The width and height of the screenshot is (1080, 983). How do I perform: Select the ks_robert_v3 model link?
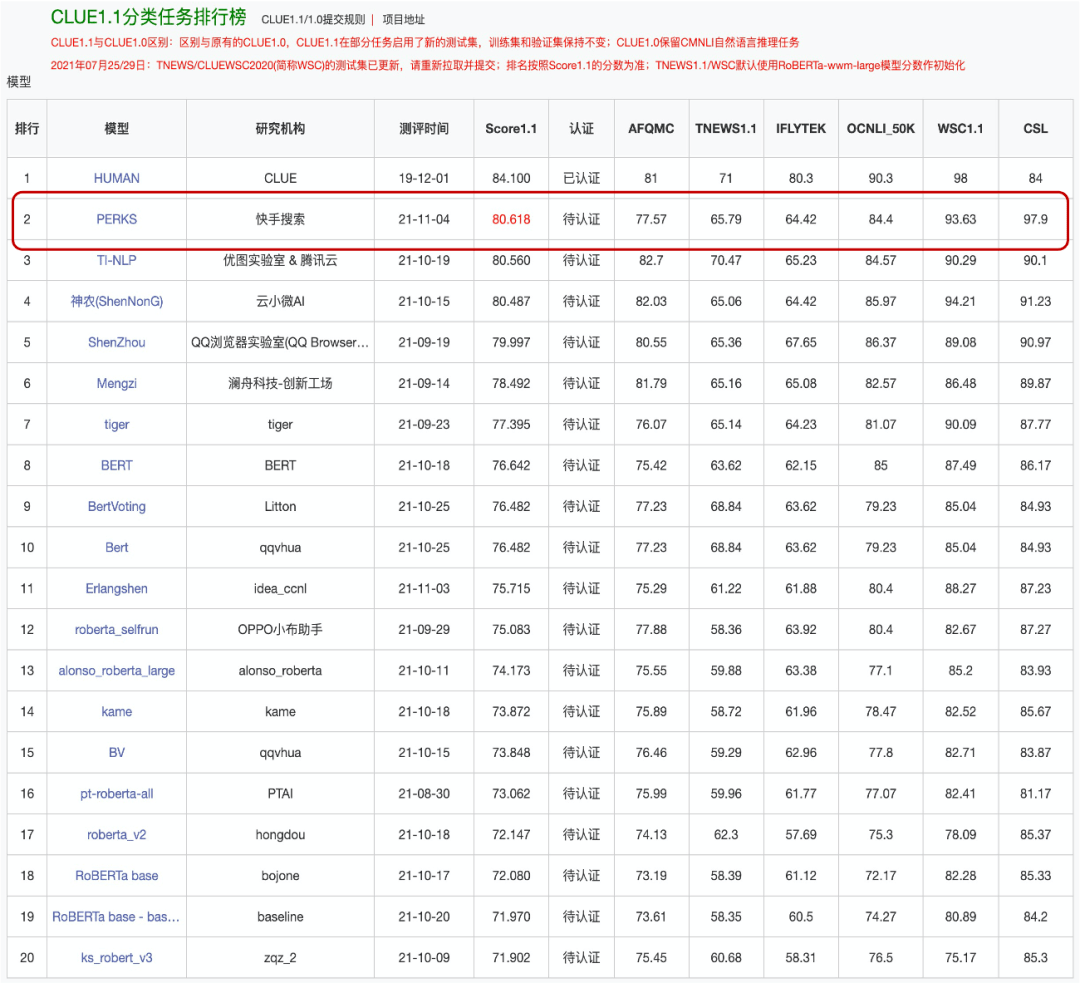click(x=117, y=958)
